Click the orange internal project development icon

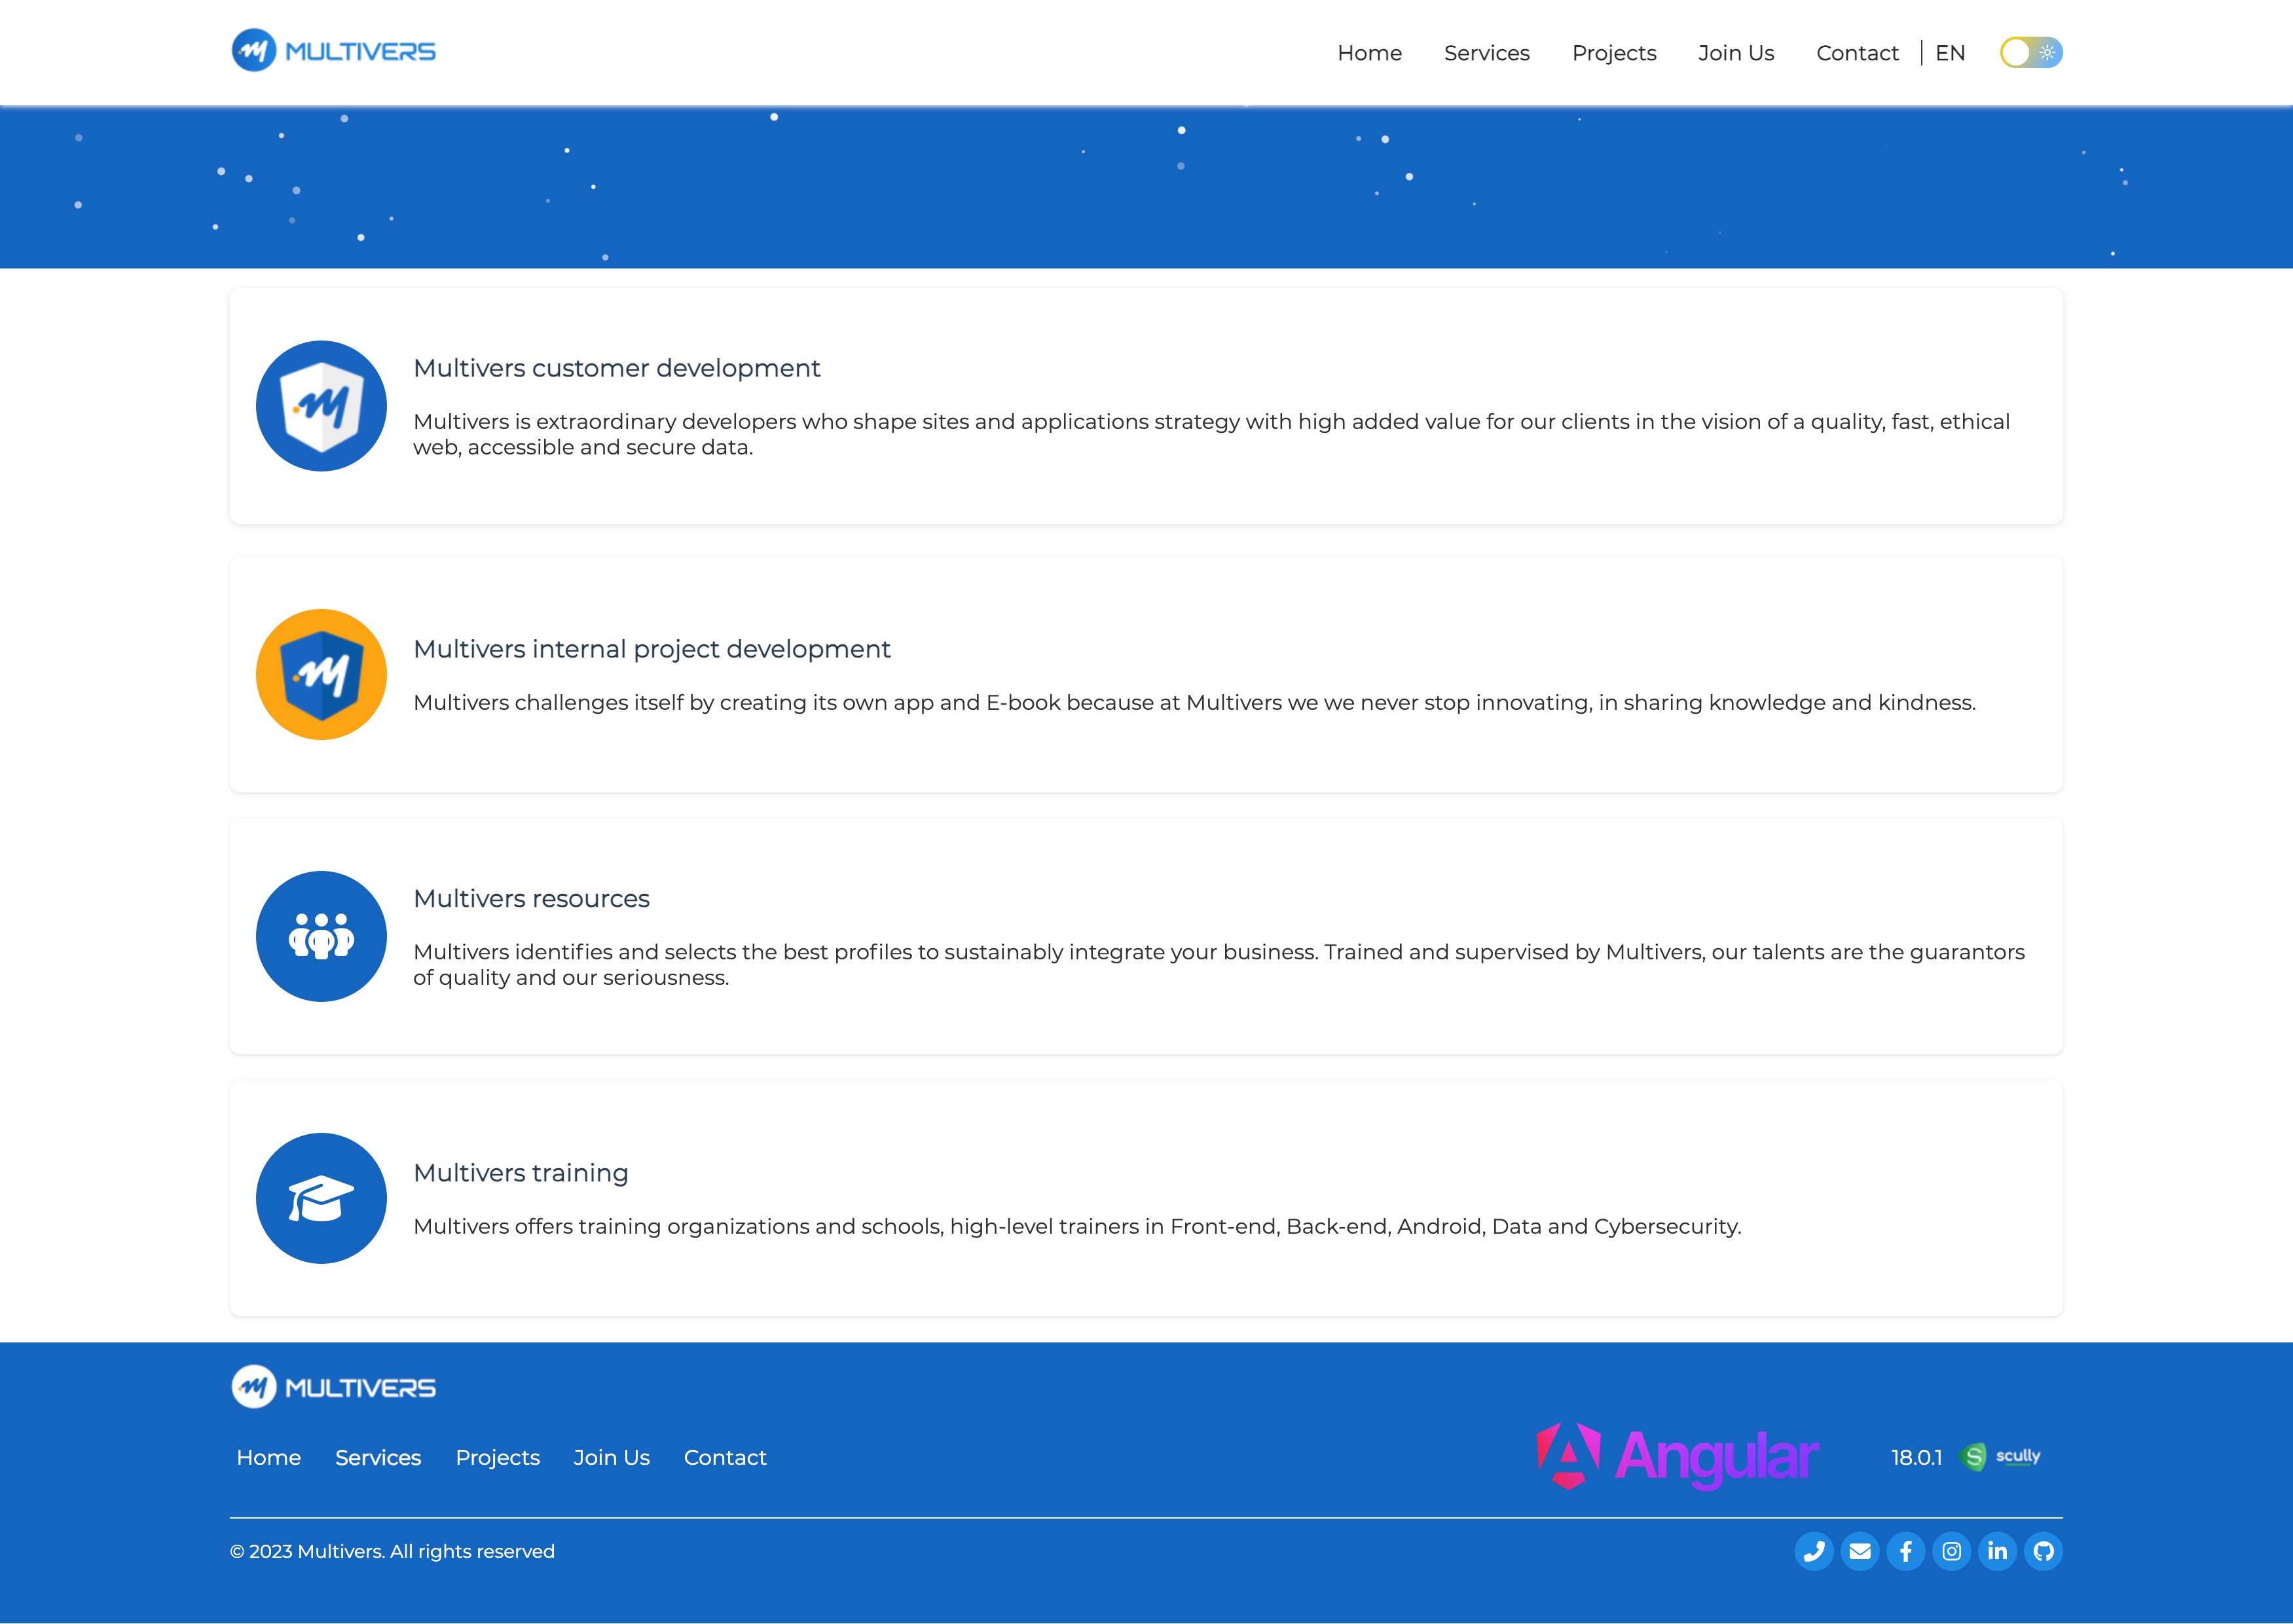coord(321,674)
